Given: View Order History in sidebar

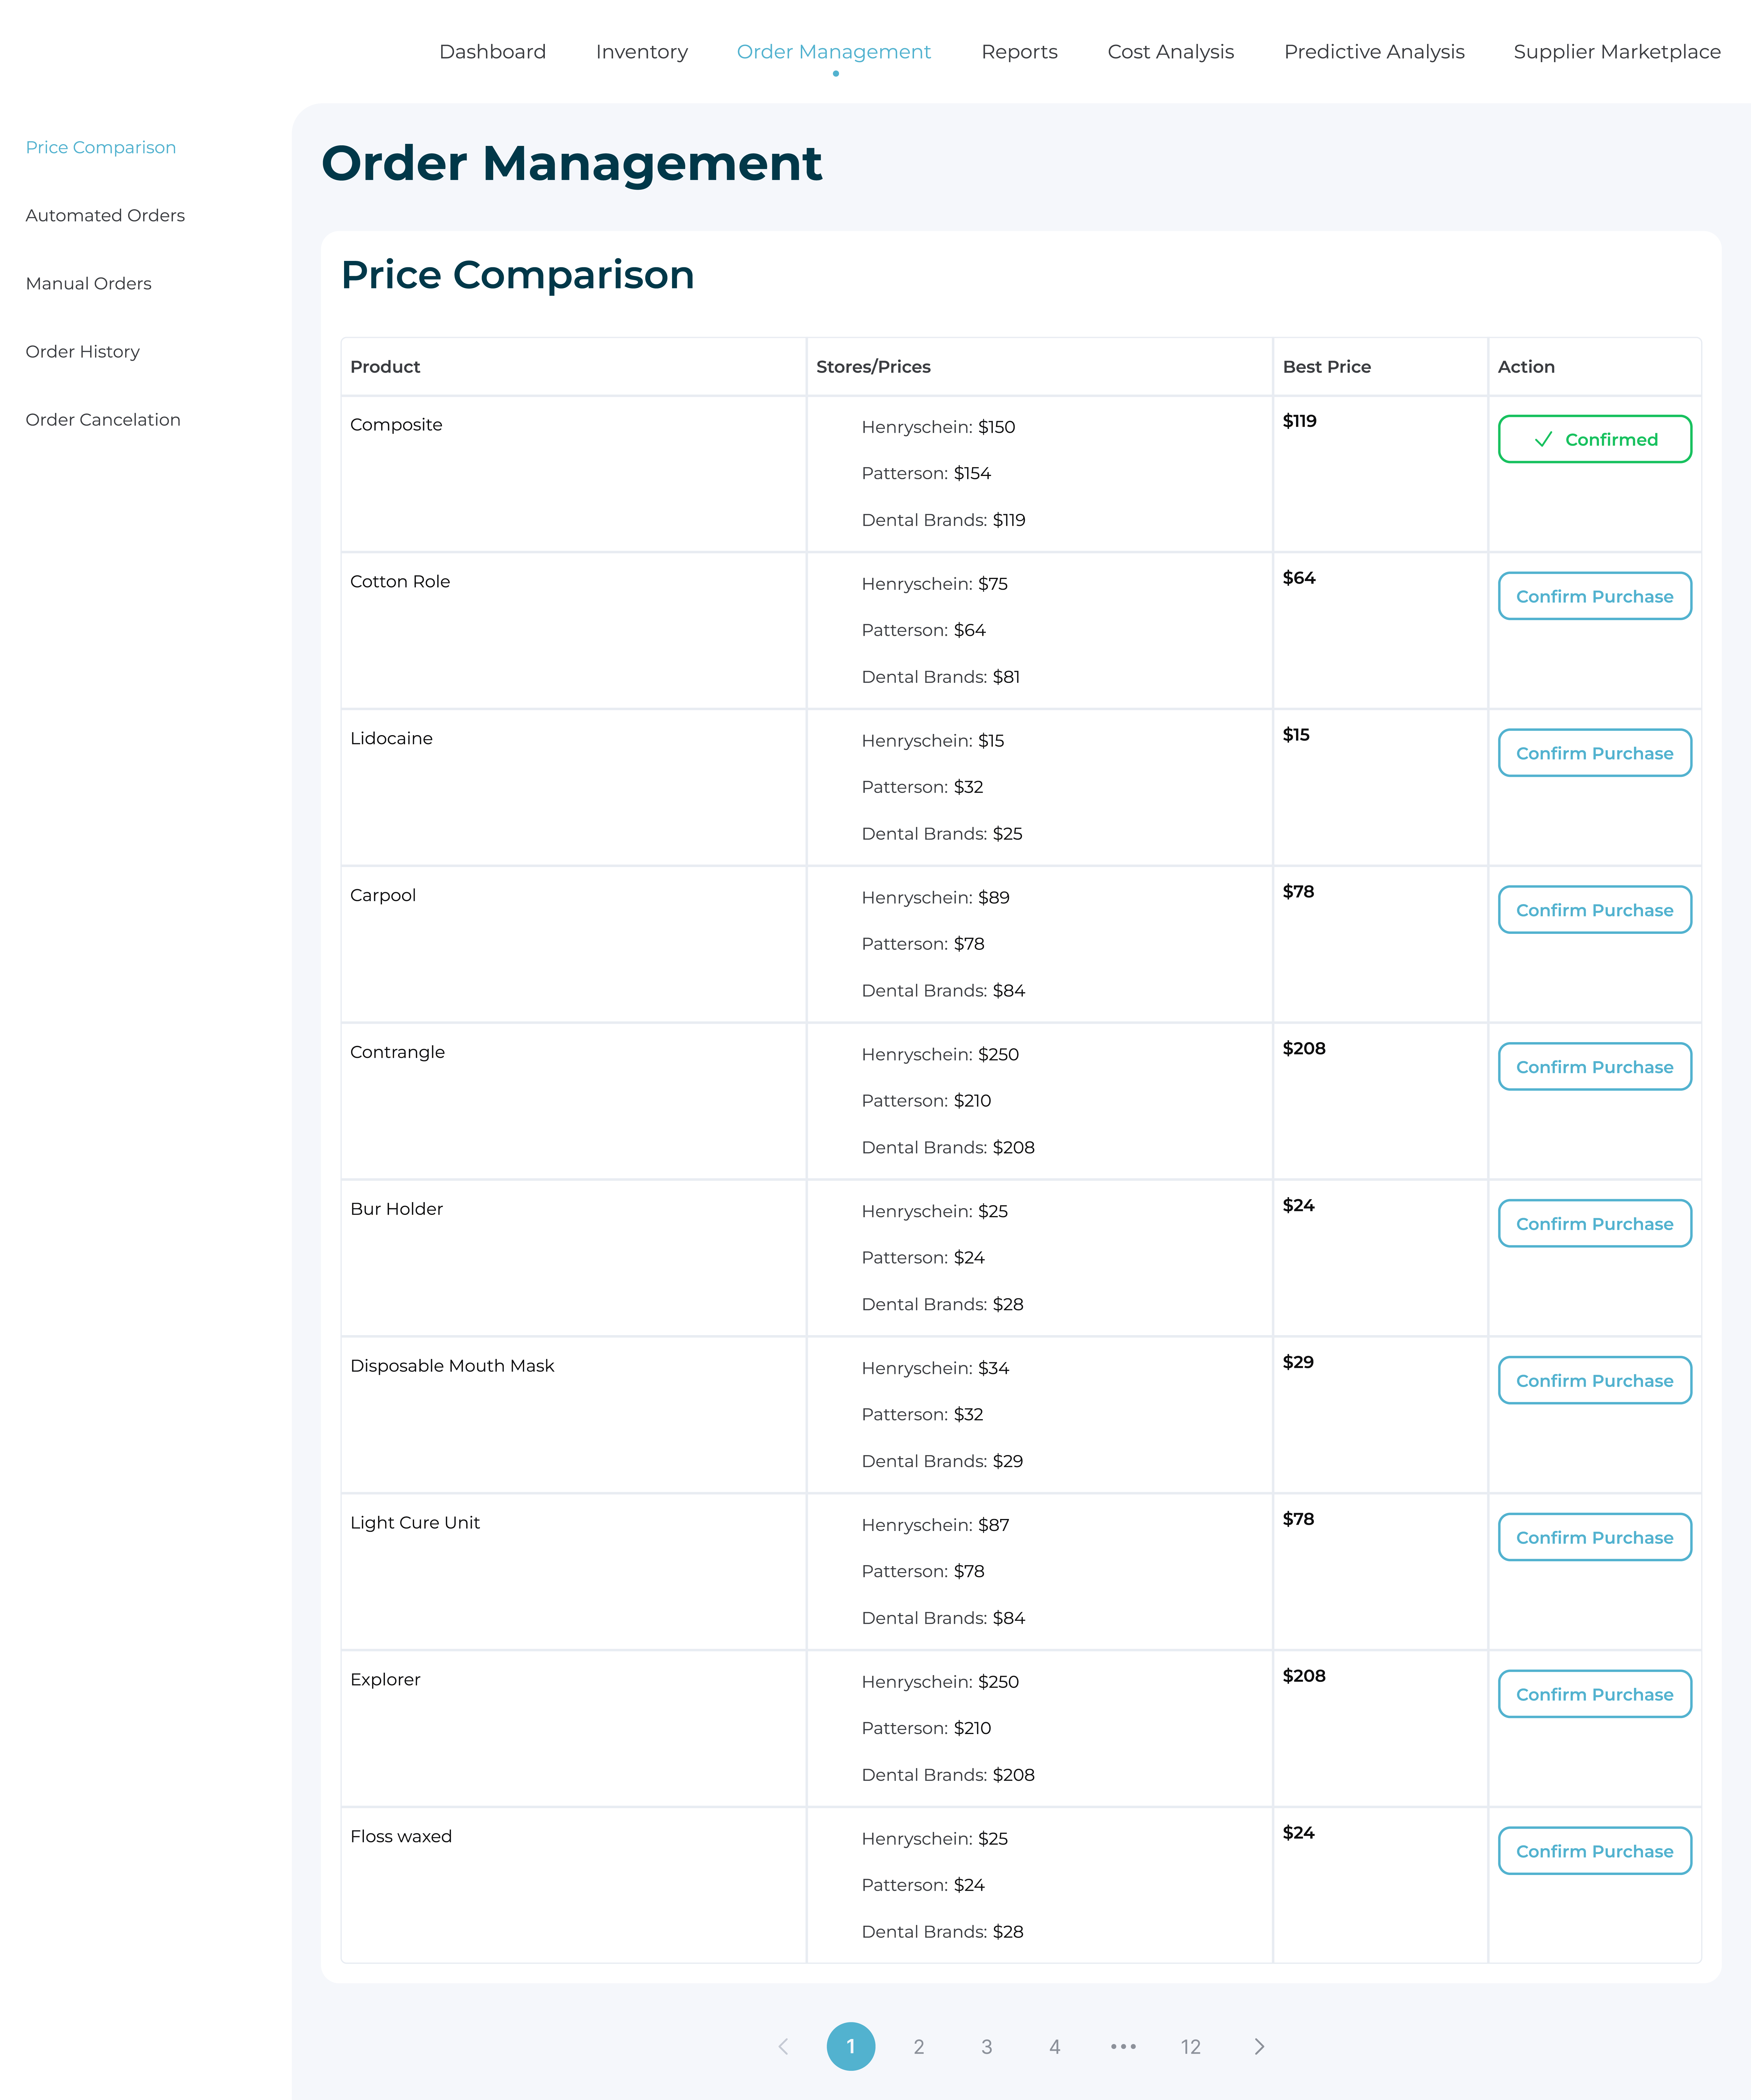Looking at the screenshot, I should coord(82,351).
